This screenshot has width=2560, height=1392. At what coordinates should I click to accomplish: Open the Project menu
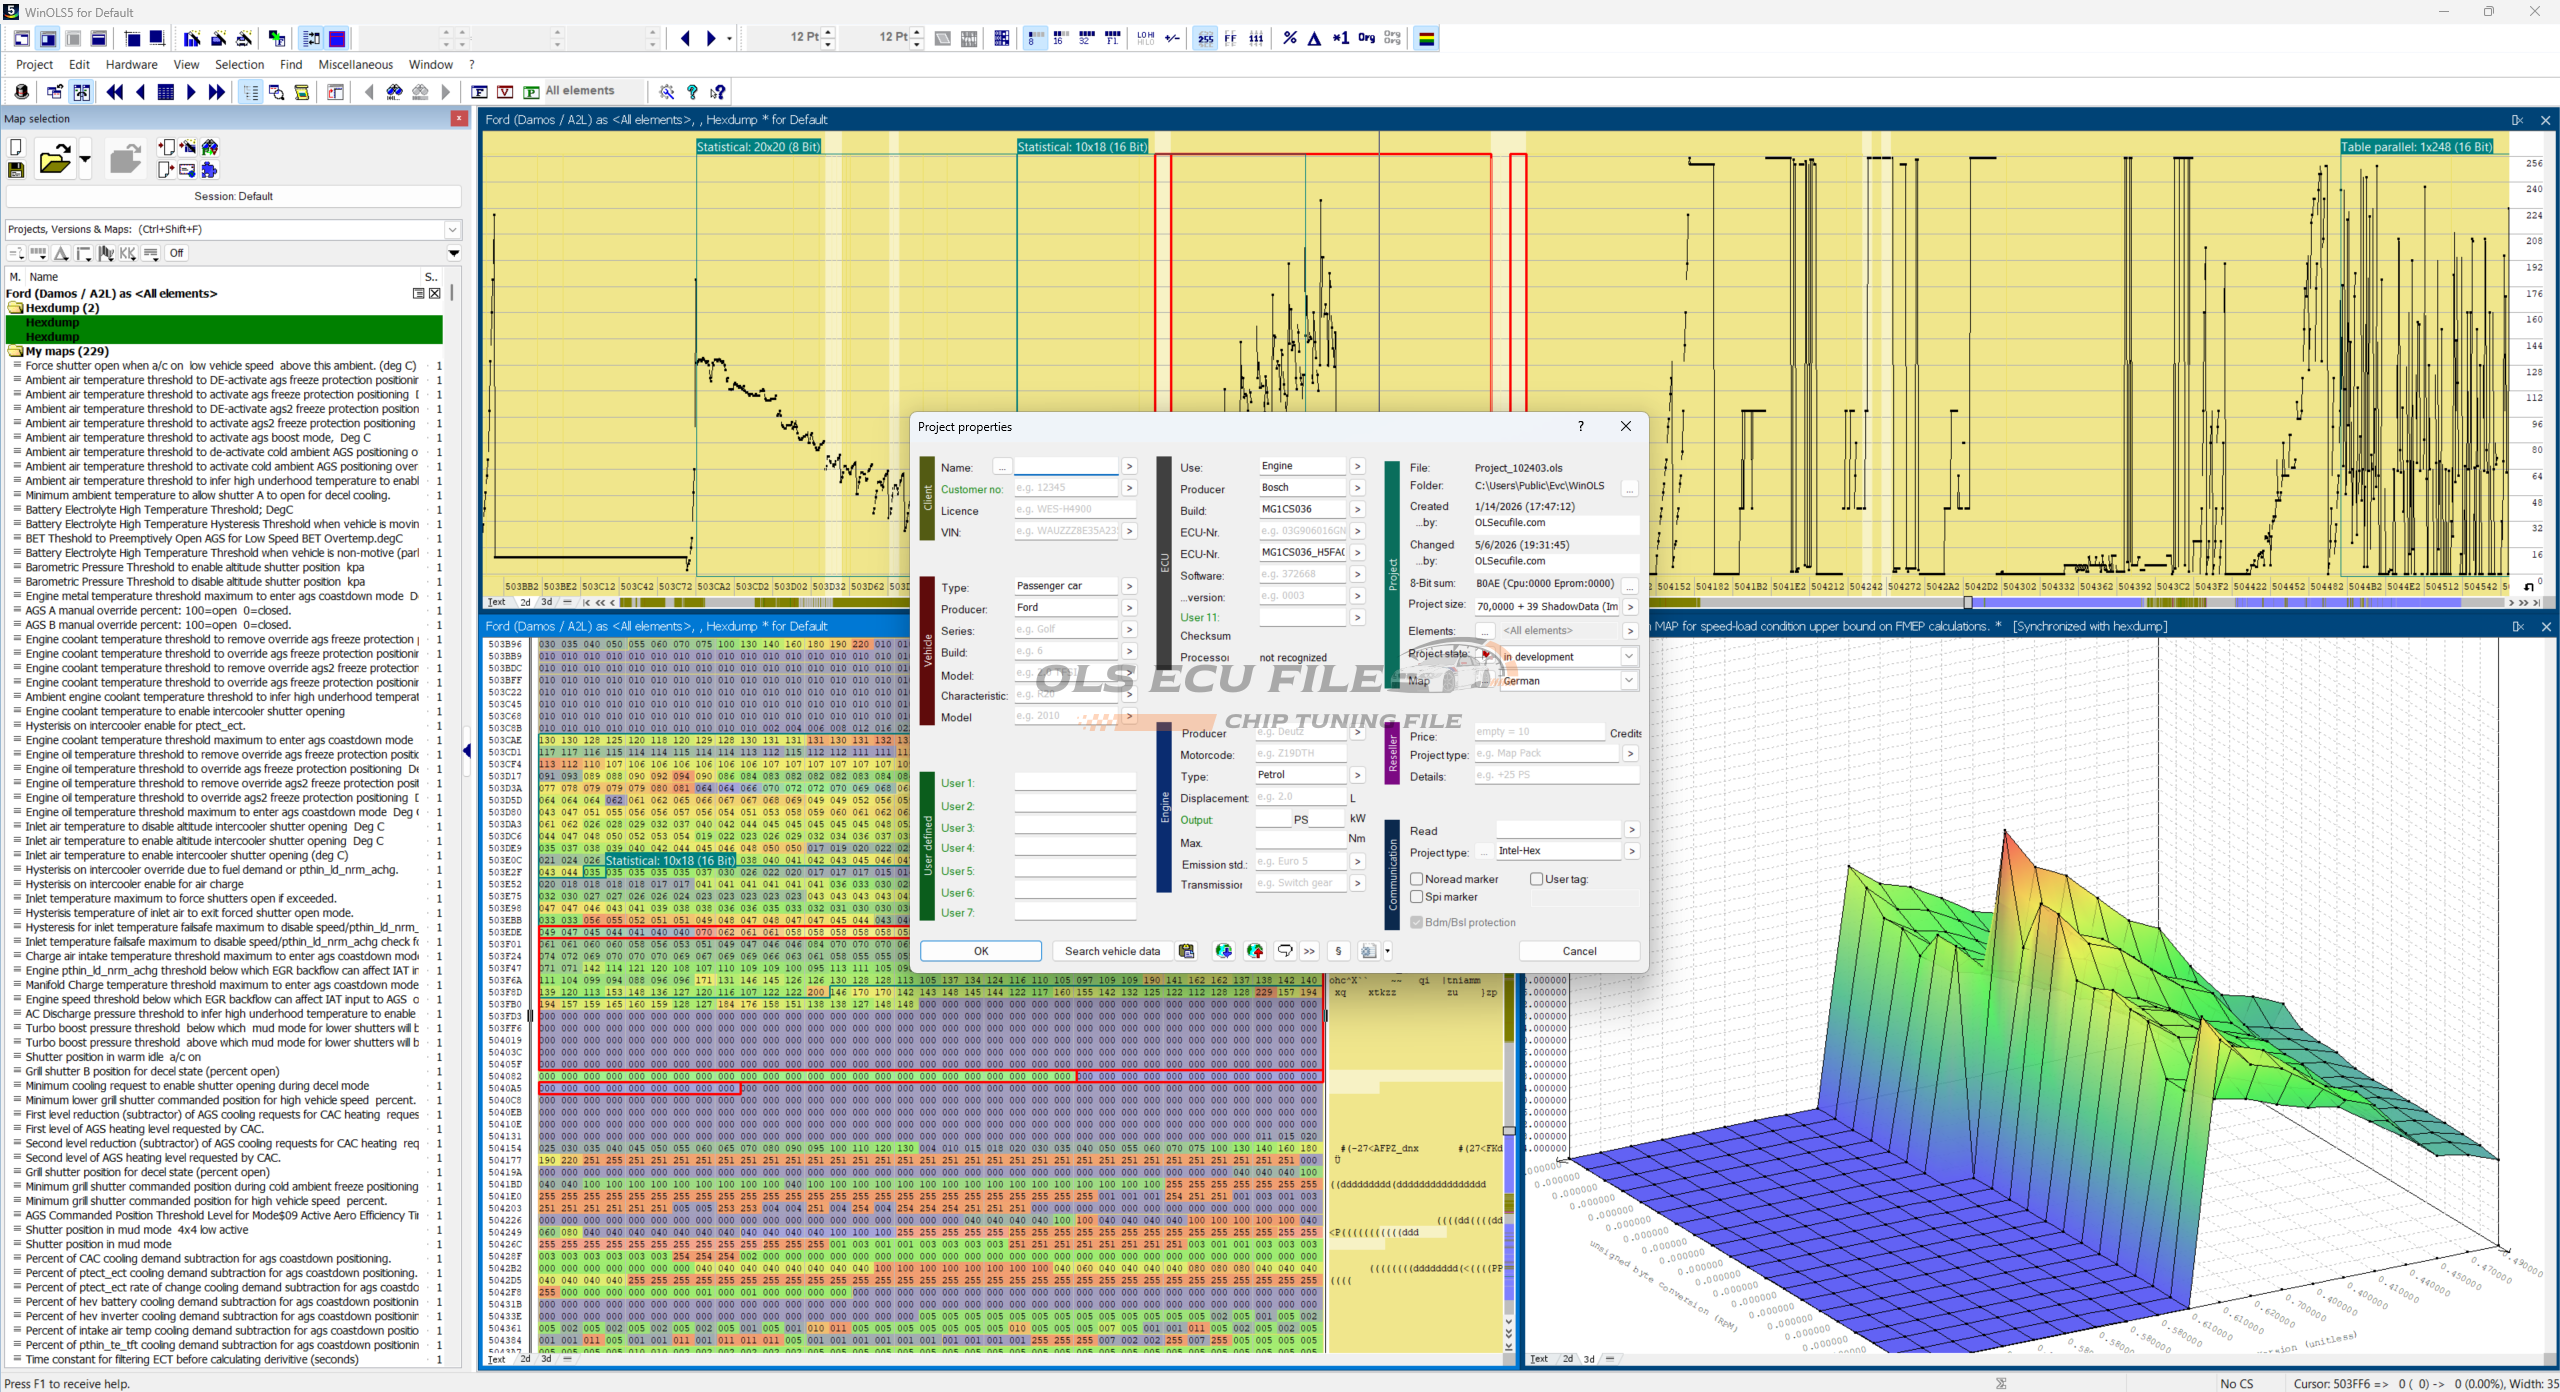(x=34, y=65)
